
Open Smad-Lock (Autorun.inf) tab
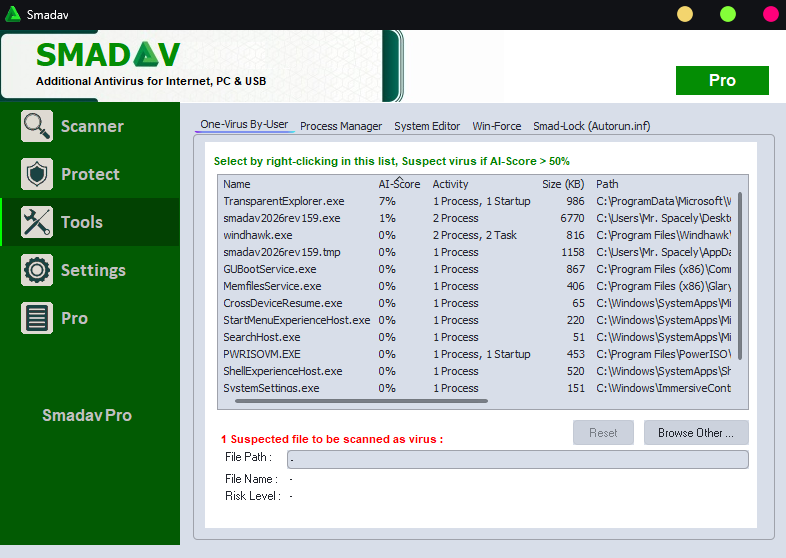pos(592,126)
